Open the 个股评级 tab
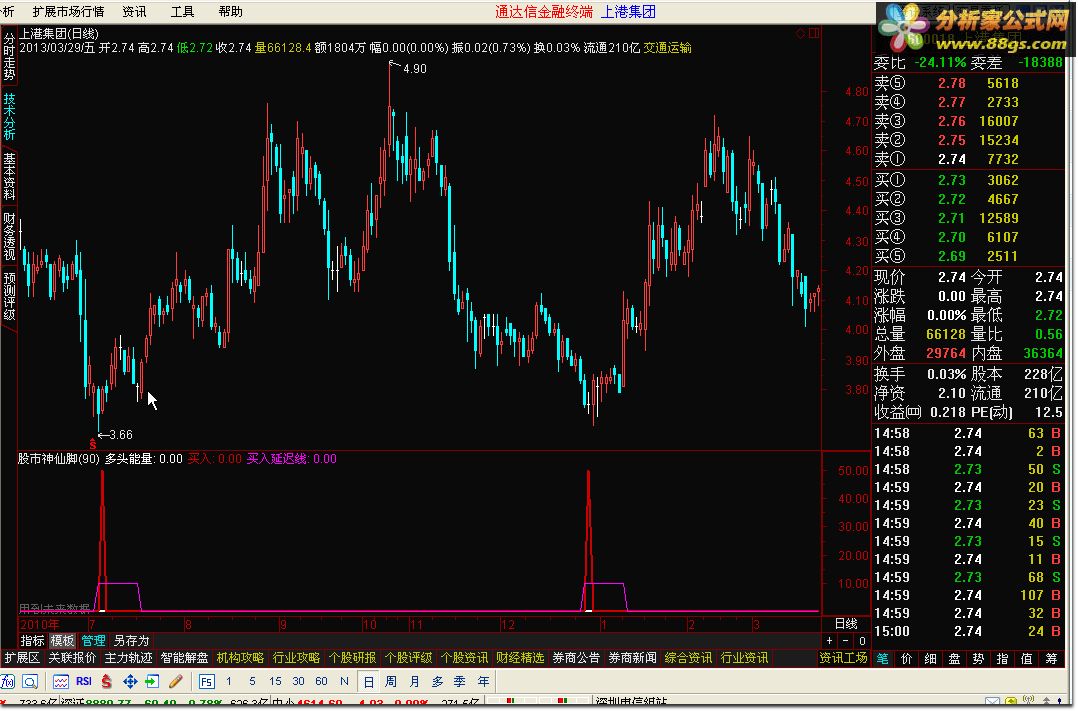 pyautogui.click(x=408, y=658)
